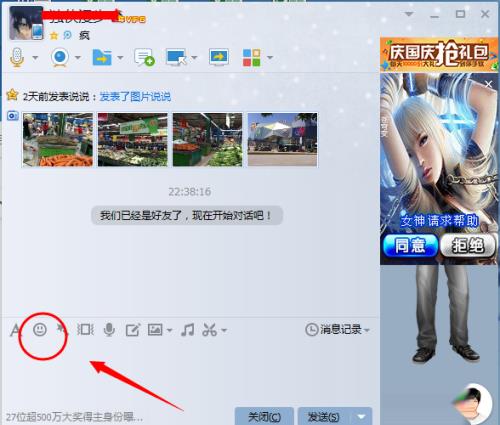The height and width of the screenshot is (425, 500).
Task: Create a discussion group with chat-plus icon
Action: (x=144, y=57)
